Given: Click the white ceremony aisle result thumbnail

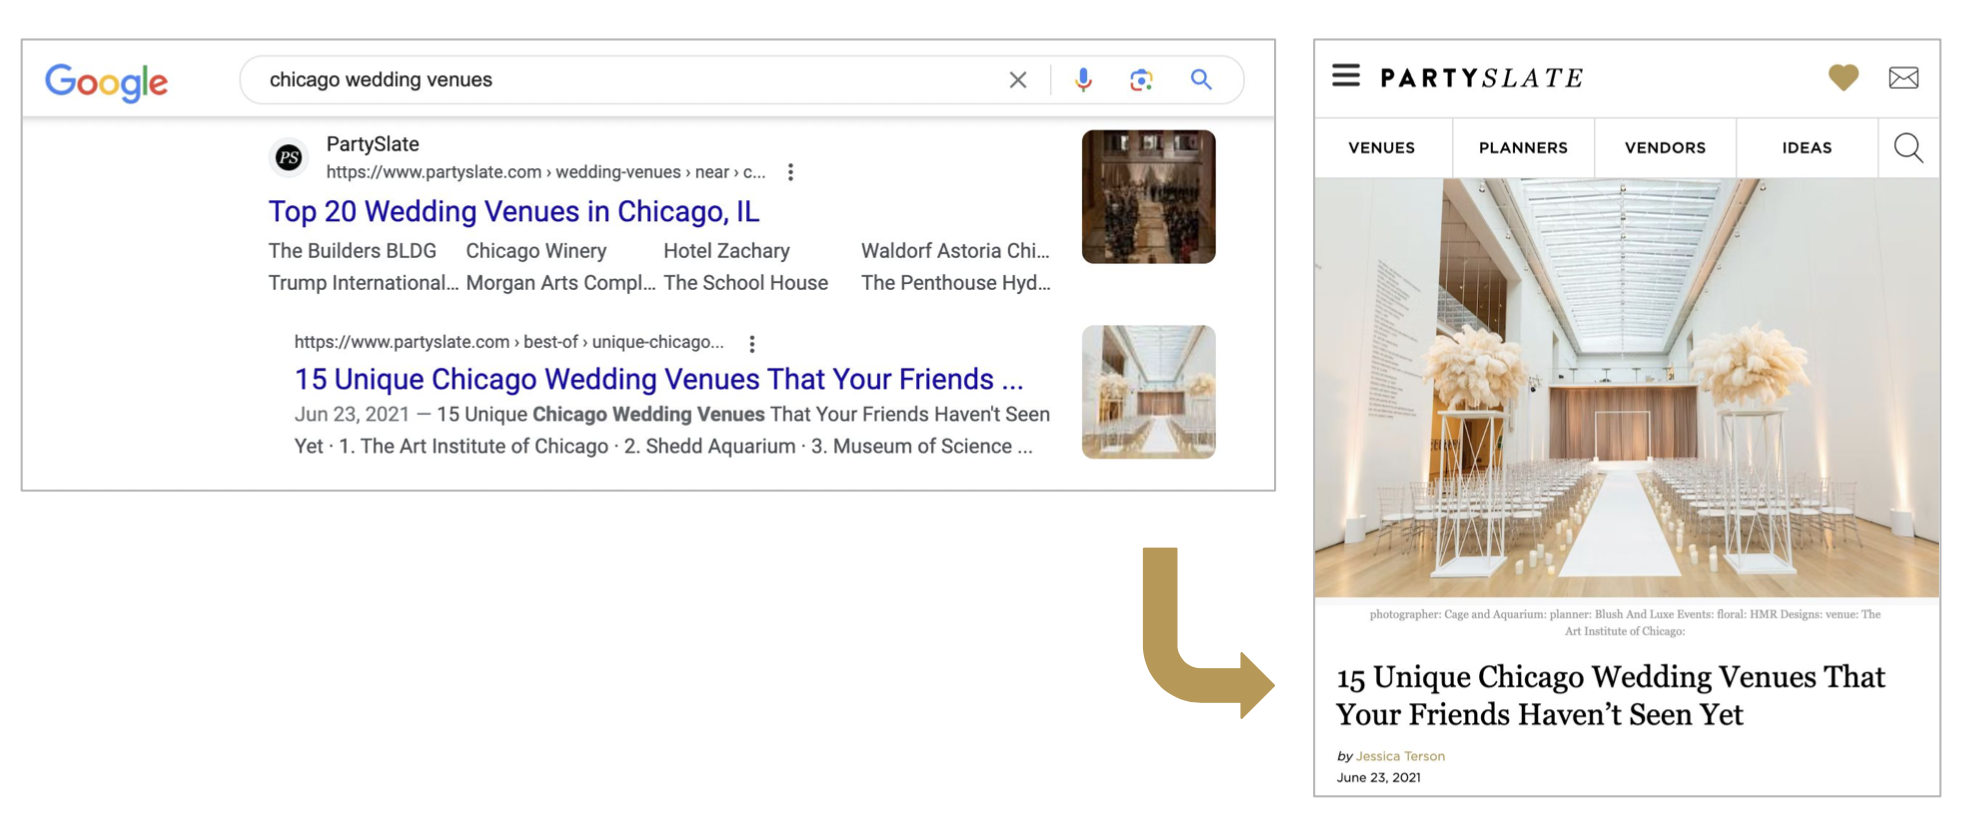Looking at the screenshot, I should tap(1149, 392).
